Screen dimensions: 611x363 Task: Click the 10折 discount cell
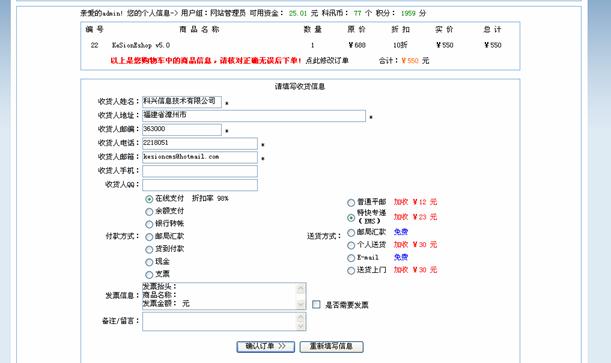(400, 45)
